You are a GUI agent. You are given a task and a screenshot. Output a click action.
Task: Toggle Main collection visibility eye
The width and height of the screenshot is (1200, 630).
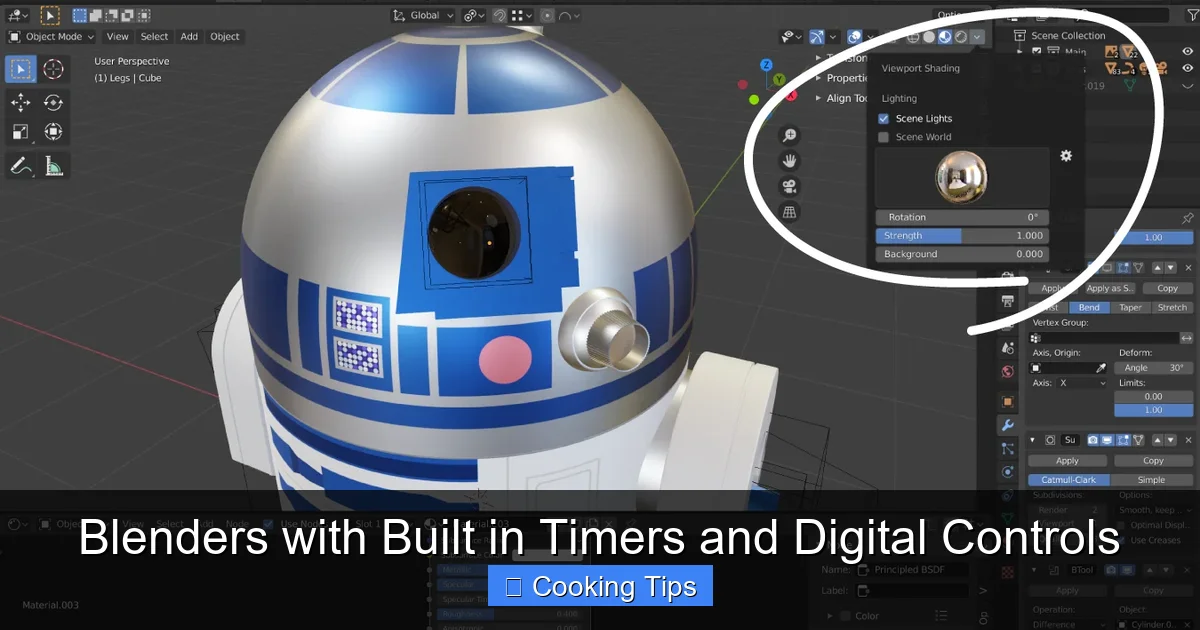[1188, 51]
